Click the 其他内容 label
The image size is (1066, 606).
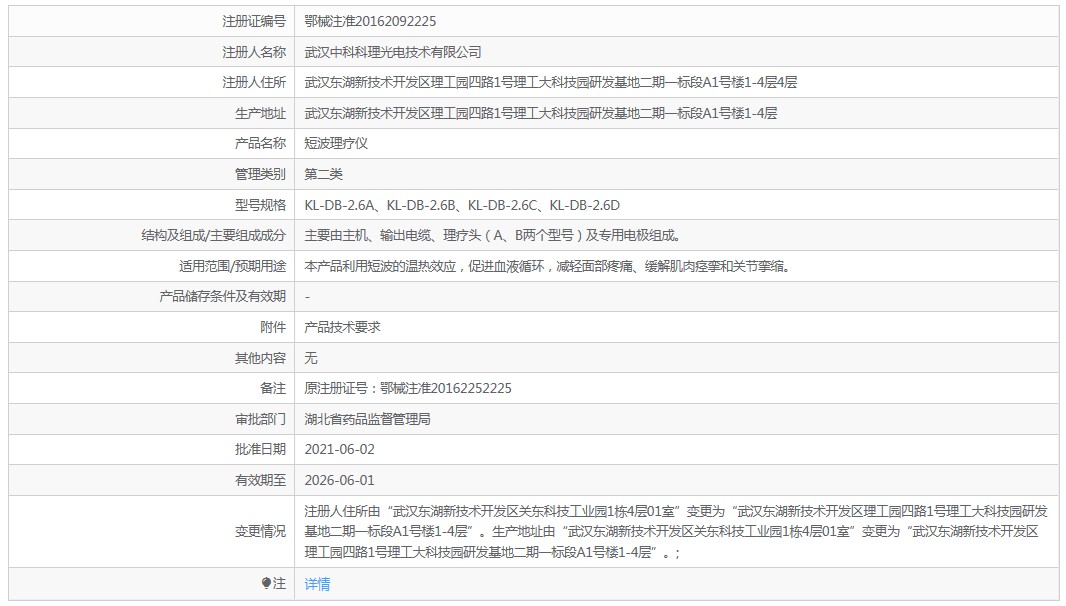(x=260, y=358)
